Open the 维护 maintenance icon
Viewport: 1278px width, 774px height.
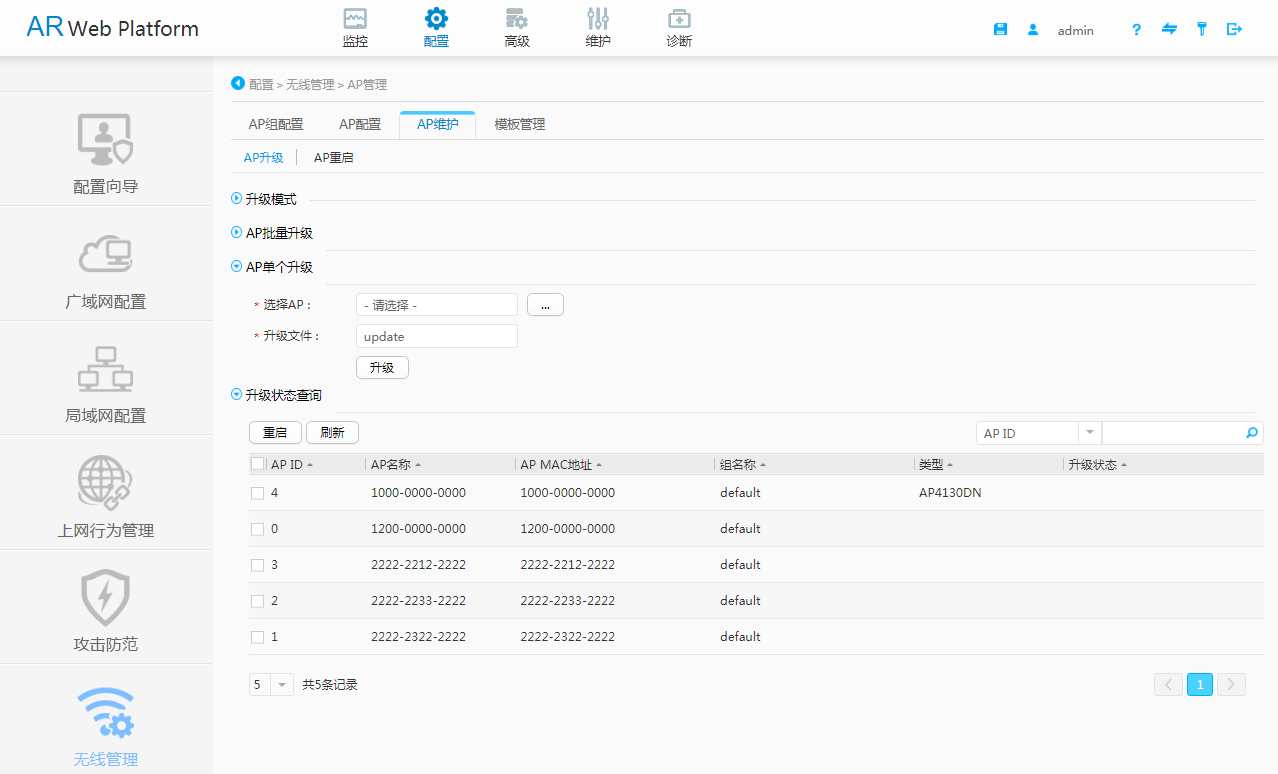point(598,20)
